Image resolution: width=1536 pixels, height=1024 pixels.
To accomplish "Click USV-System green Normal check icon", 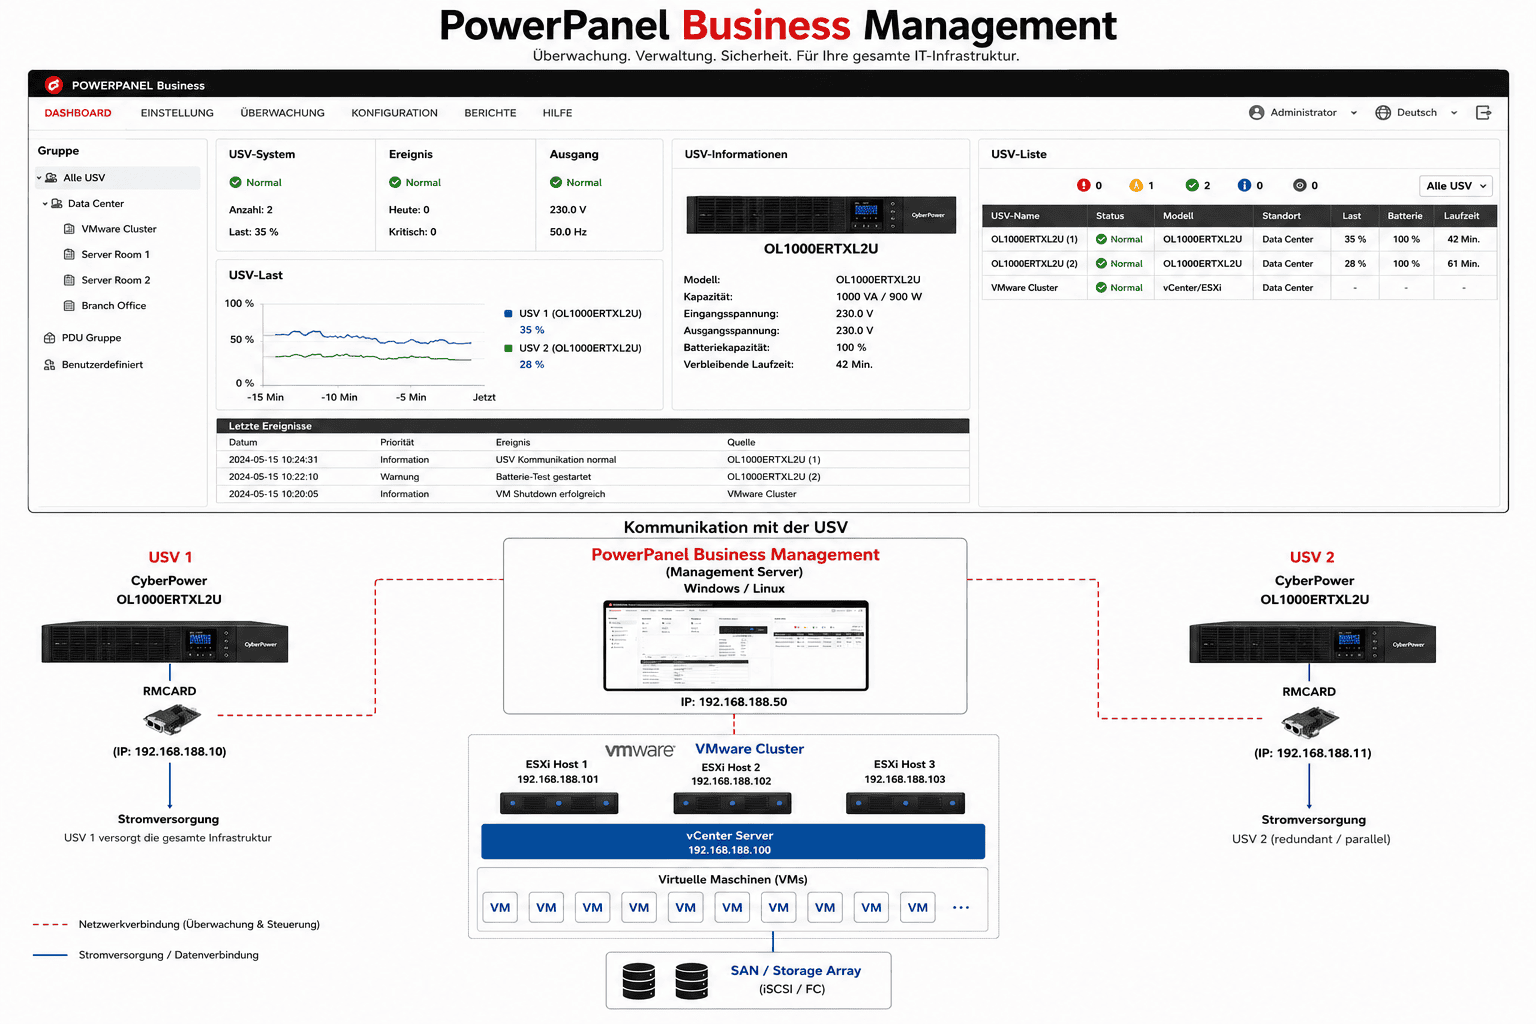I will click(x=235, y=183).
